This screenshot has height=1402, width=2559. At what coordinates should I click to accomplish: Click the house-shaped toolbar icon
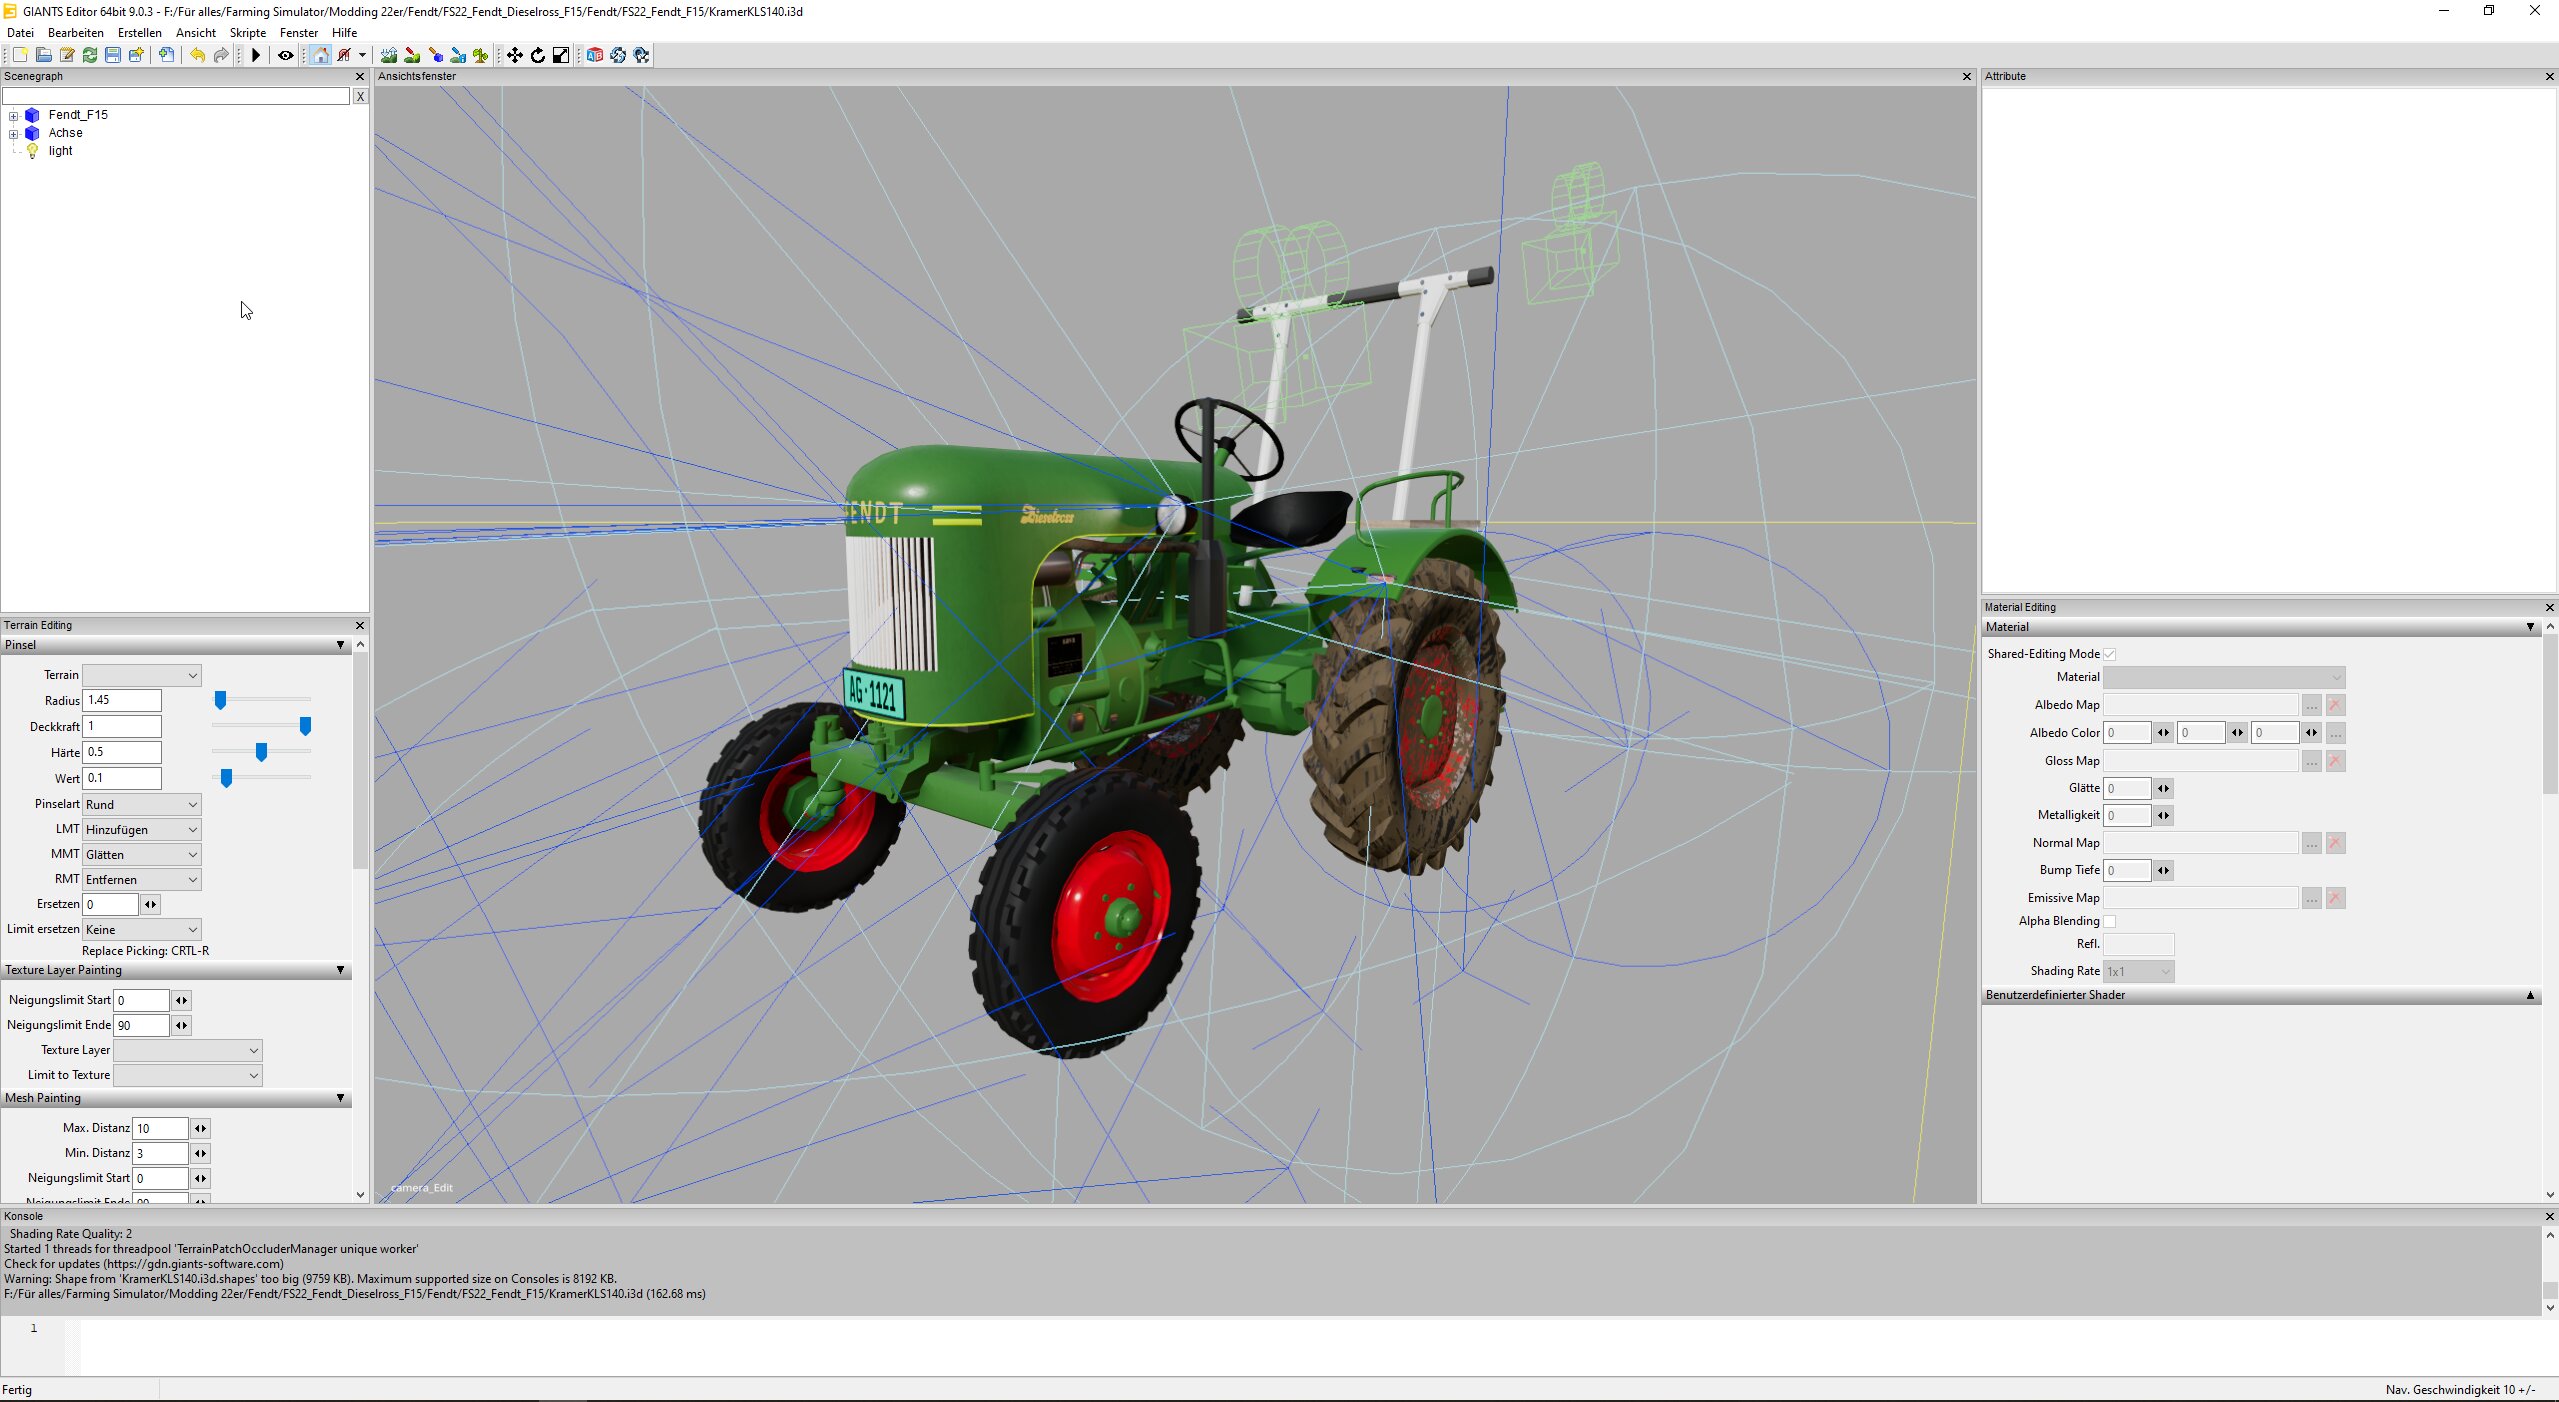pyautogui.click(x=320, y=56)
